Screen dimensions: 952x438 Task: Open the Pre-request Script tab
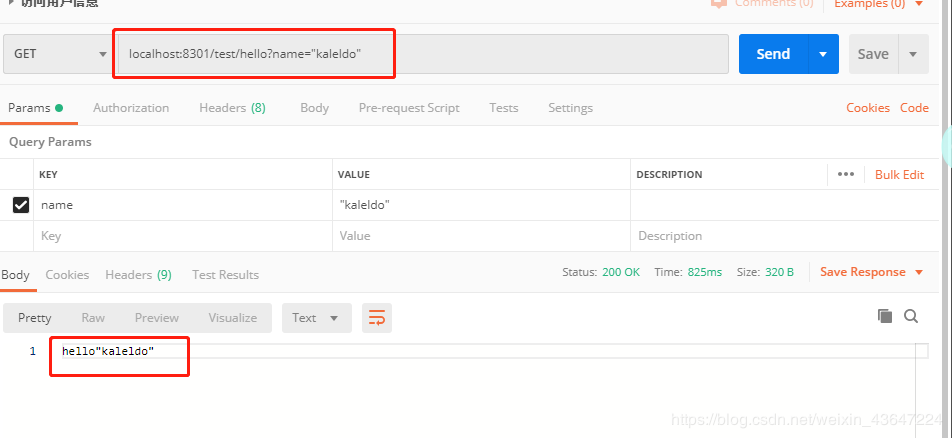pos(409,108)
